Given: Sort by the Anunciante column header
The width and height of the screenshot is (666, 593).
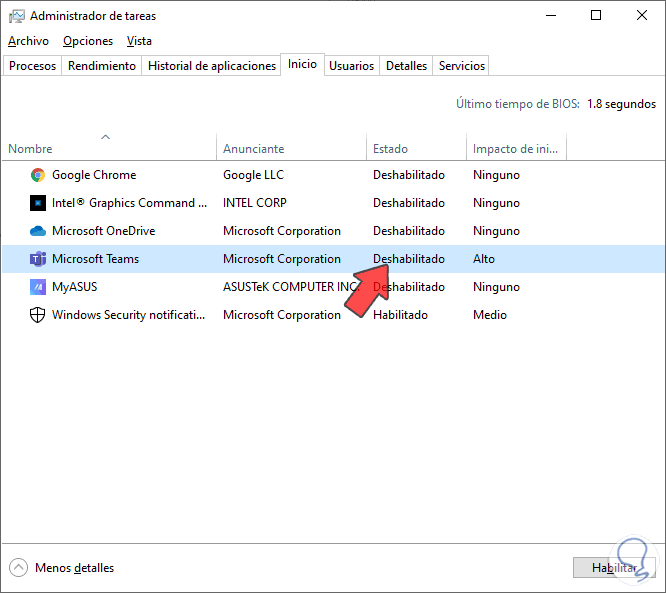Looking at the screenshot, I should pos(291,147).
